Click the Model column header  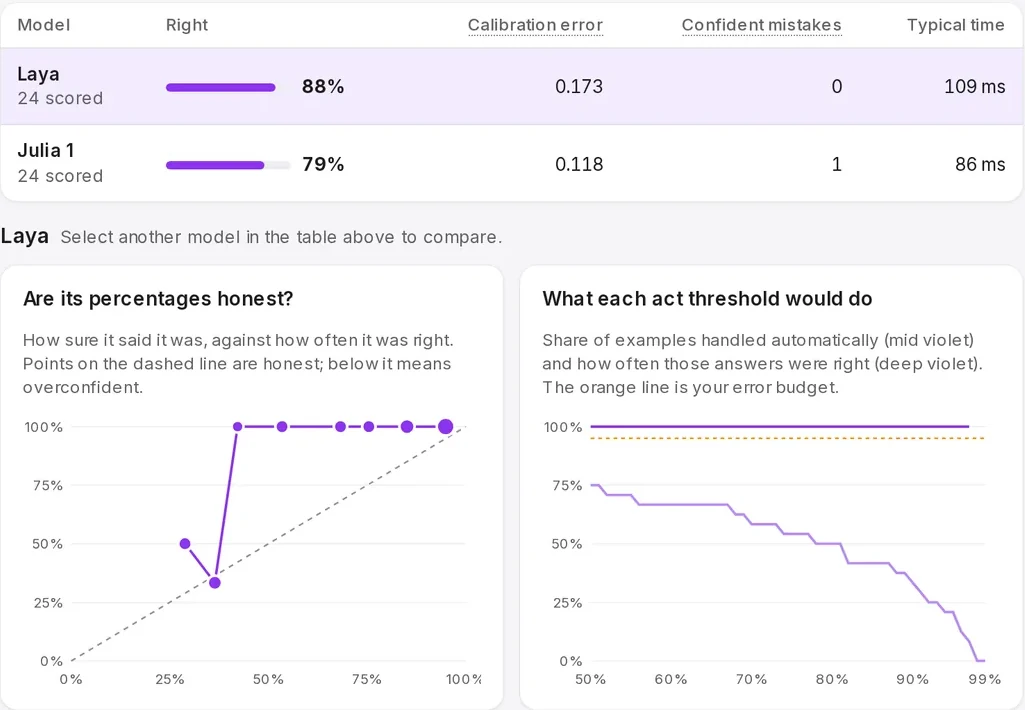[x=43, y=25]
